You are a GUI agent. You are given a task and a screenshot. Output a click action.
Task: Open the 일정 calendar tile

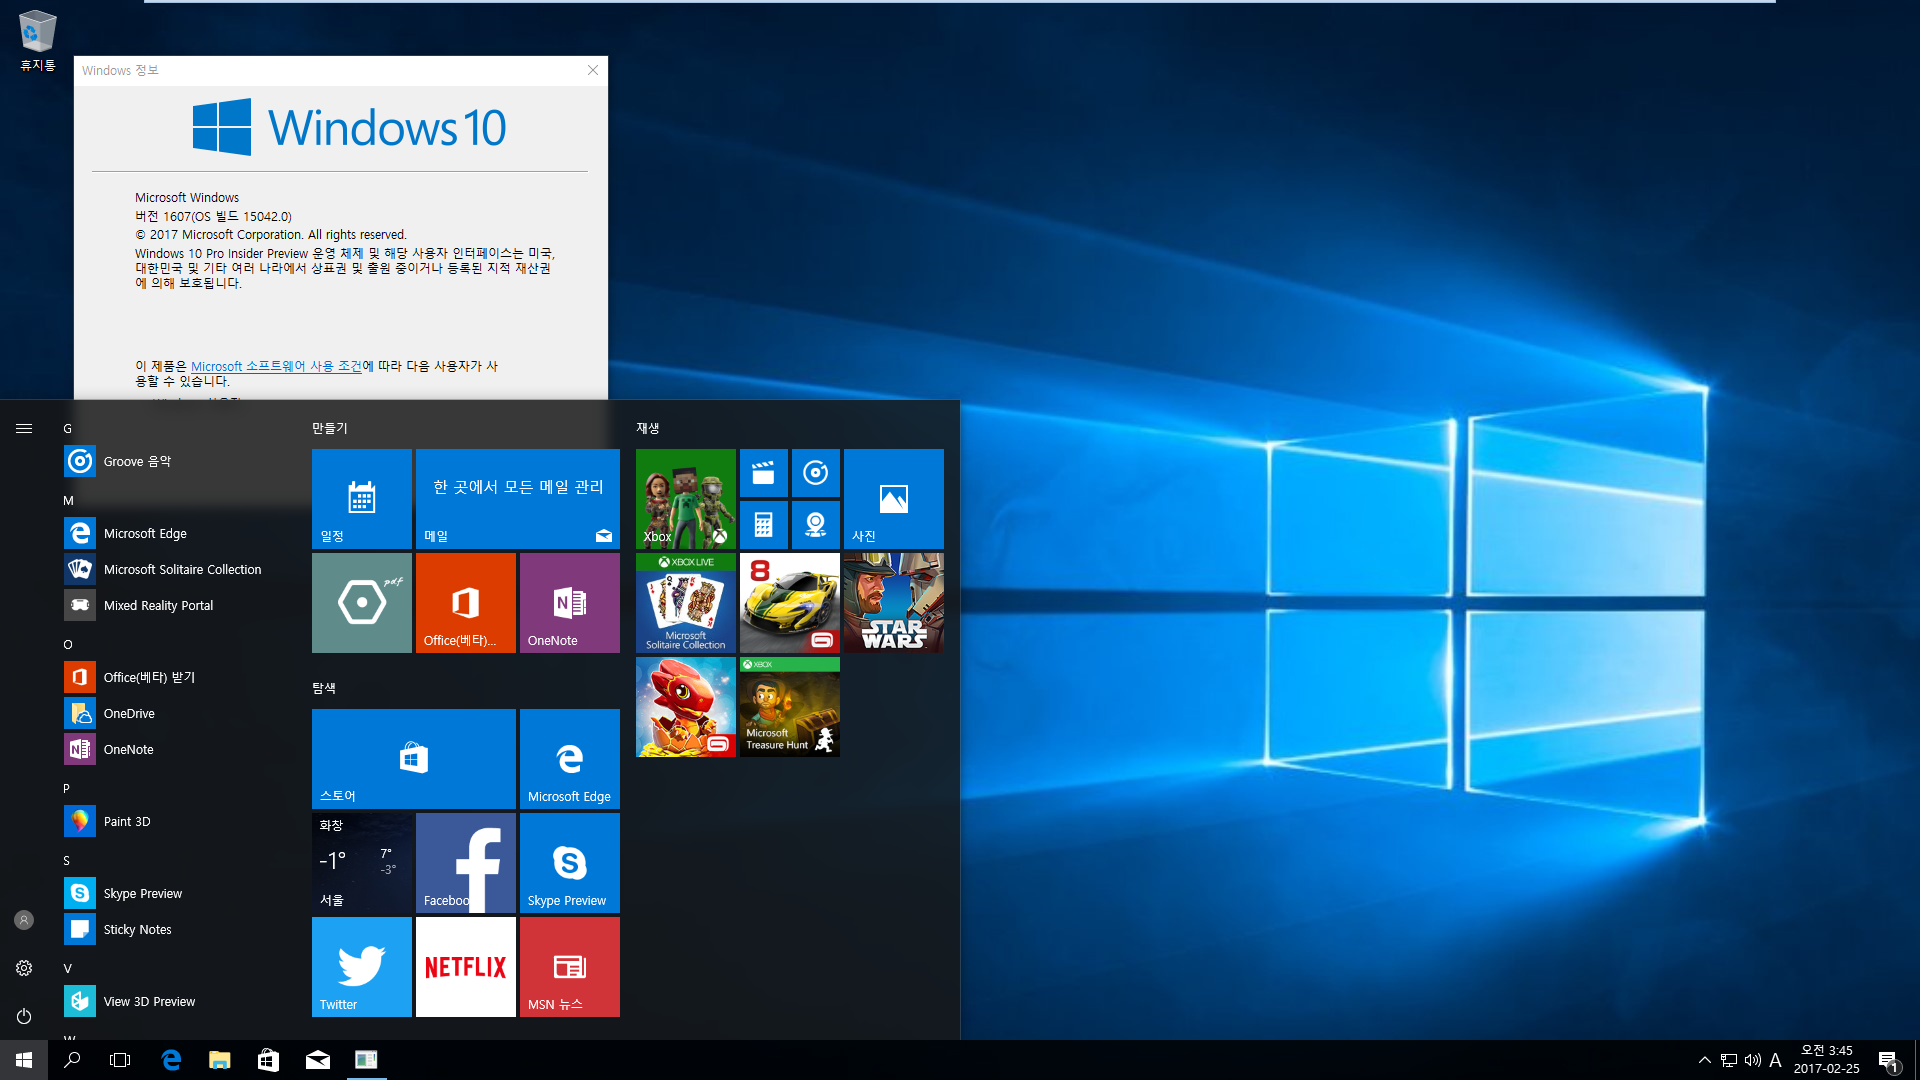pyautogui.click(x=362, y=499)
